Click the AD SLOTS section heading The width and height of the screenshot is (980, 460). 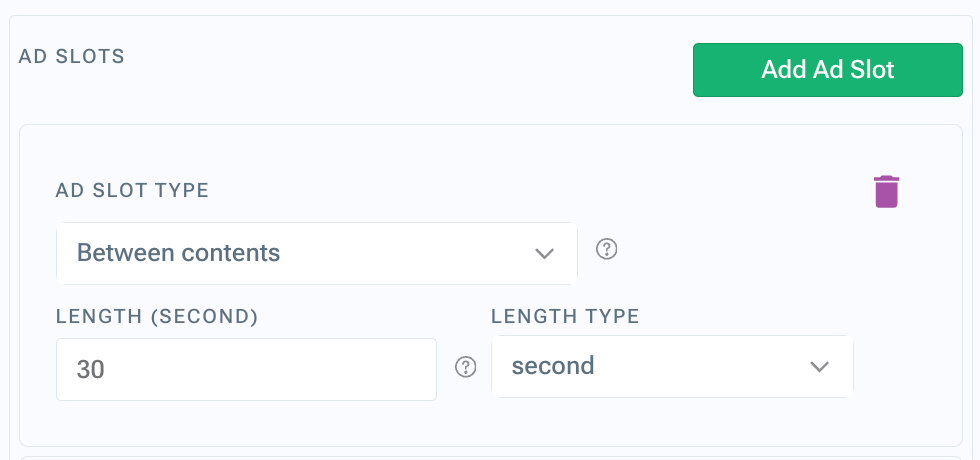71,56
